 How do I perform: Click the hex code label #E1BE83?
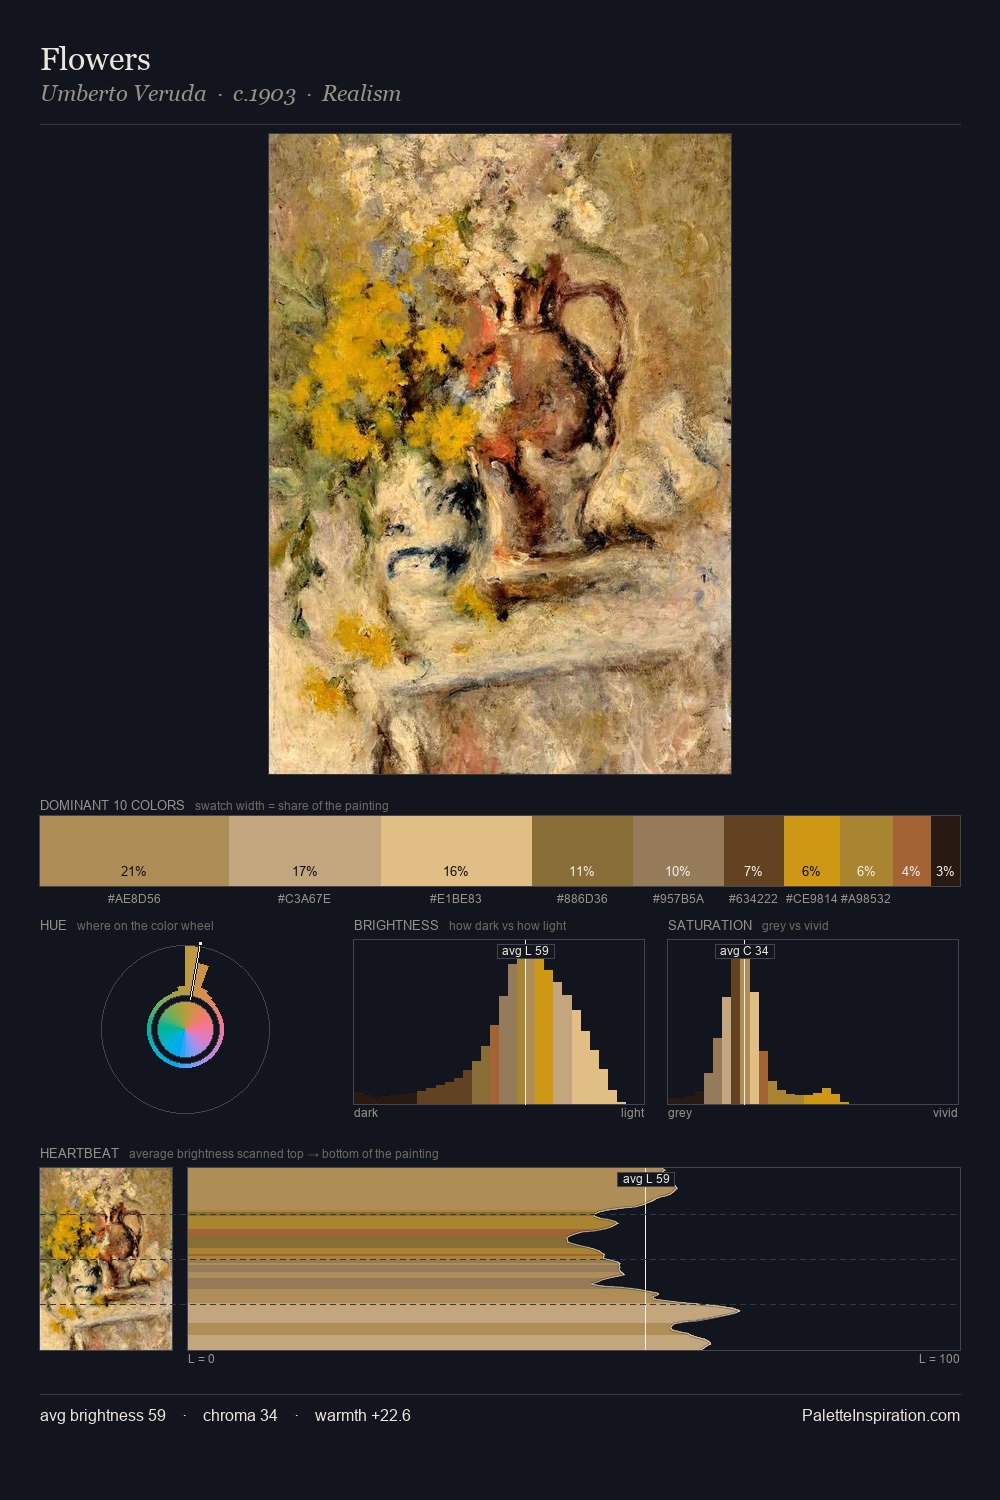[456, 899]
